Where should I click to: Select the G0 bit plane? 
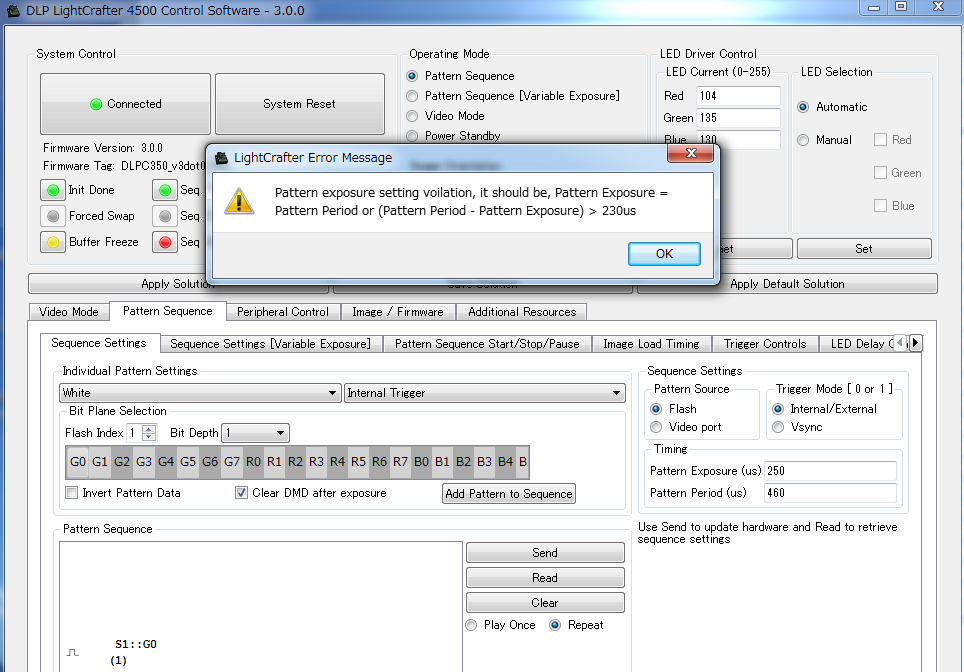pyautogui.click(x=77, y=462)
